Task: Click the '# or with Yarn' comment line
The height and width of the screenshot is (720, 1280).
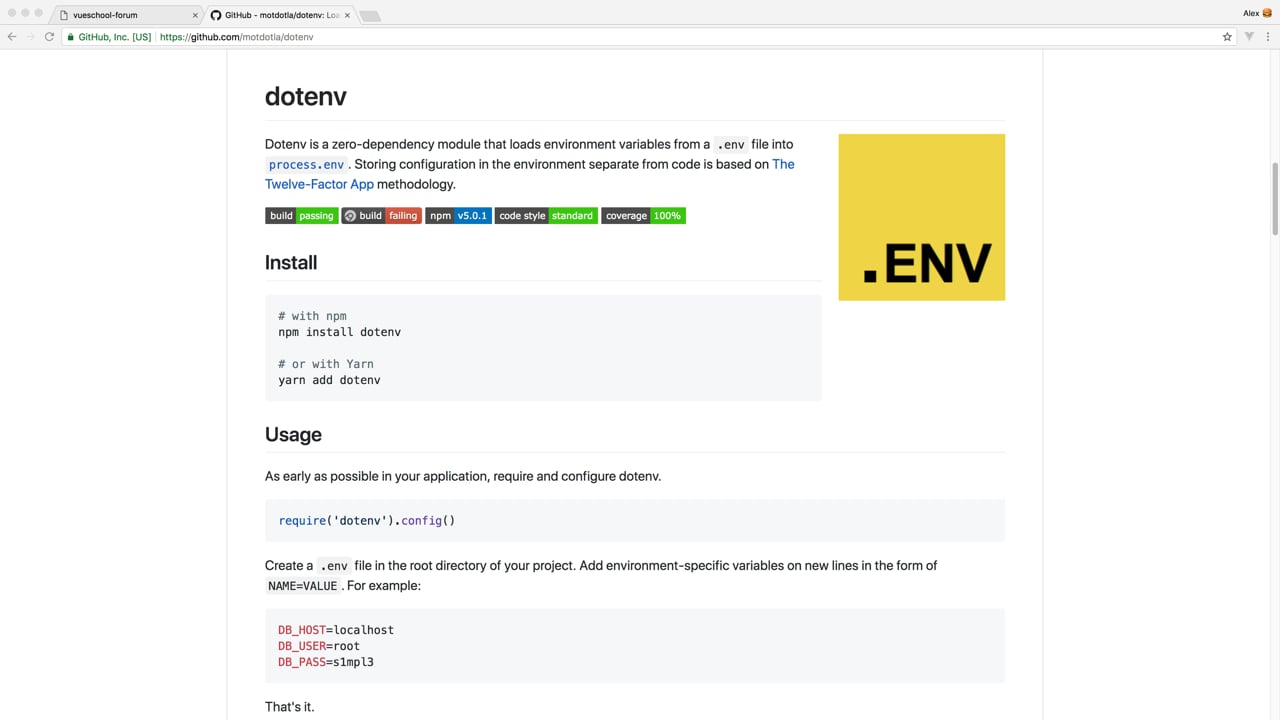Action: point(326,364)
